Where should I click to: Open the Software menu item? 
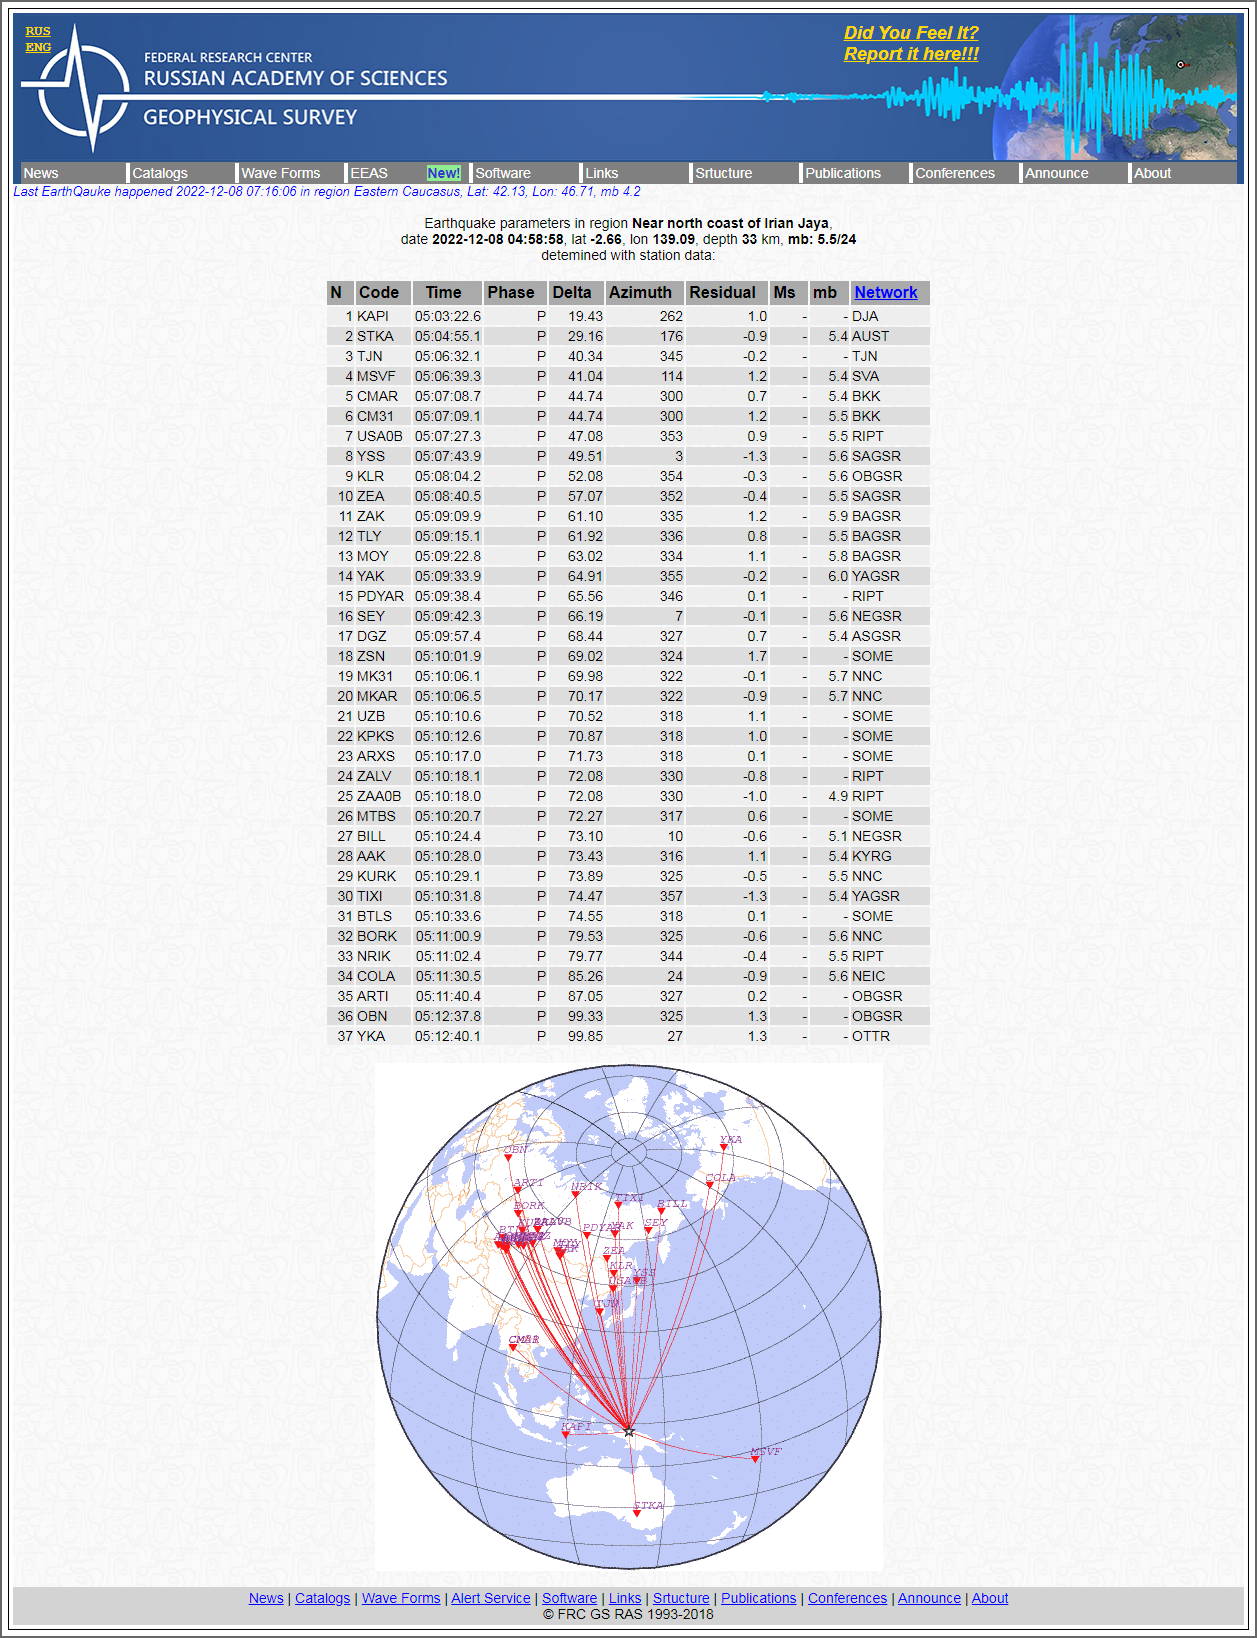(503, 173)
